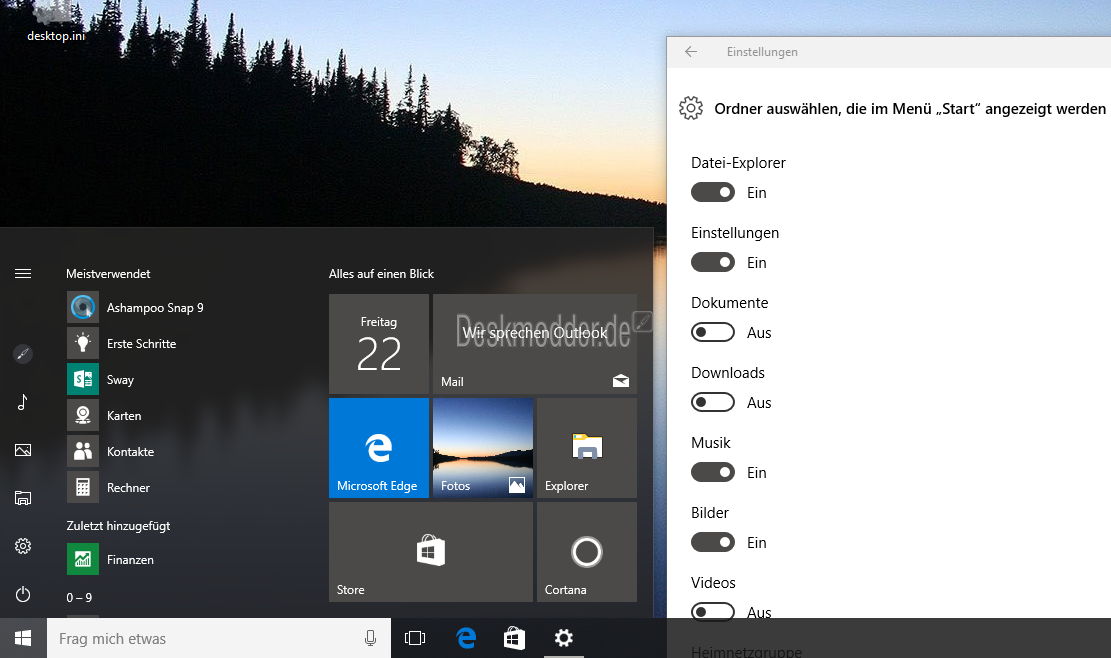Turn off the Datei-Explorer toggle
This screenshot has width=1111, height=658.
coord(713,192)
